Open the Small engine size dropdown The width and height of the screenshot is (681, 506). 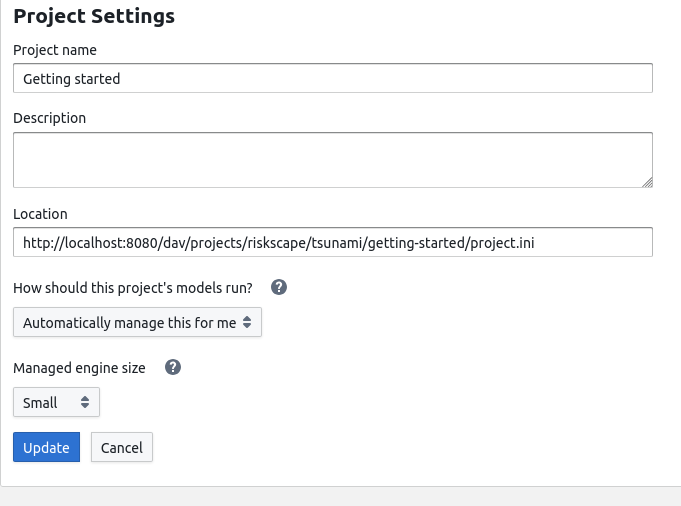[56, 402]
